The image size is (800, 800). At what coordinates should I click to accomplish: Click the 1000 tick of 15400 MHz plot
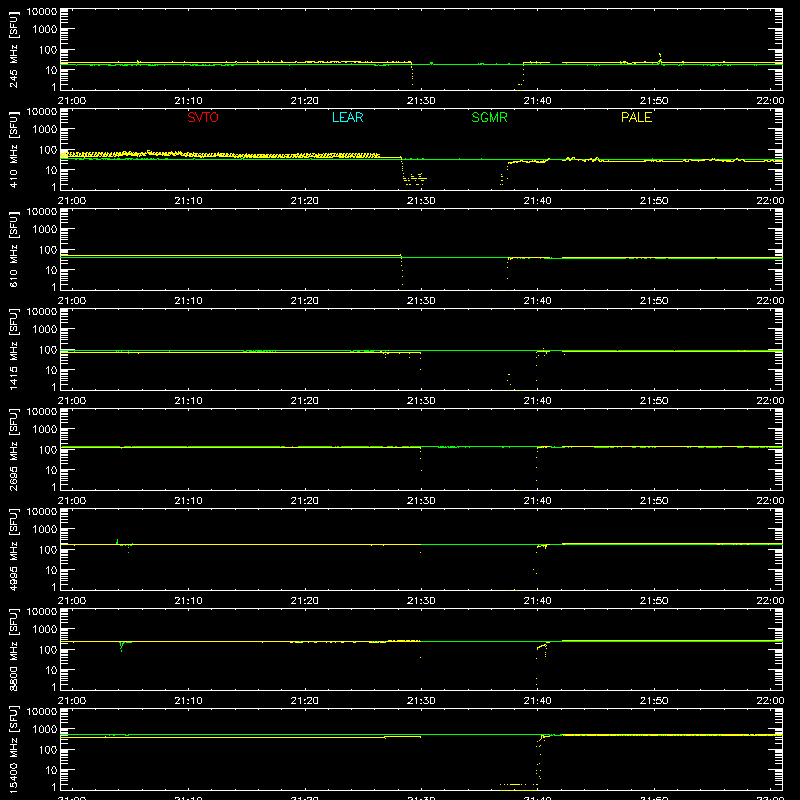click(45, 729)
